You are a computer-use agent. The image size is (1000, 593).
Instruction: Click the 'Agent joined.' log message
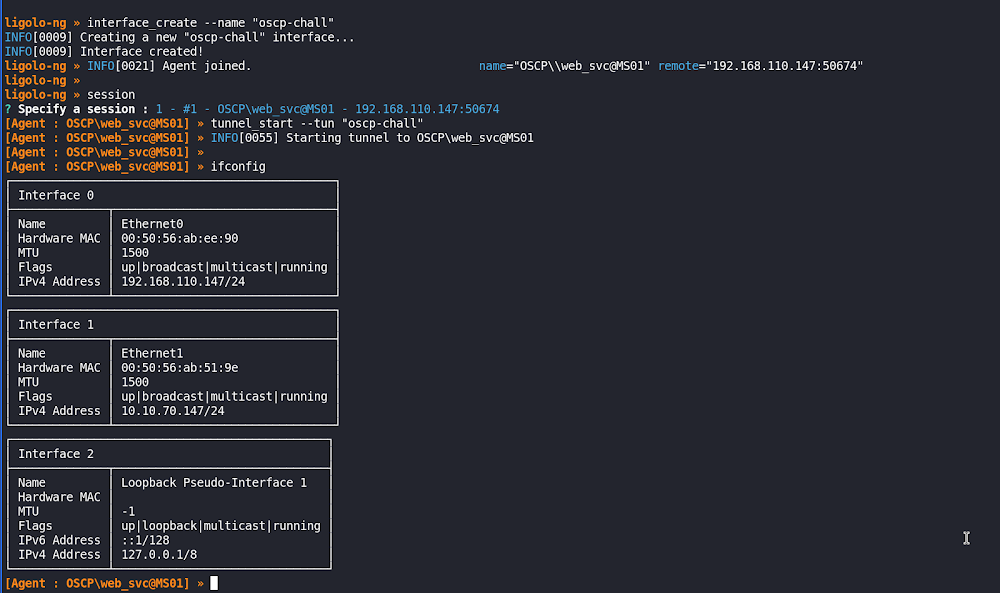[208, 66]
